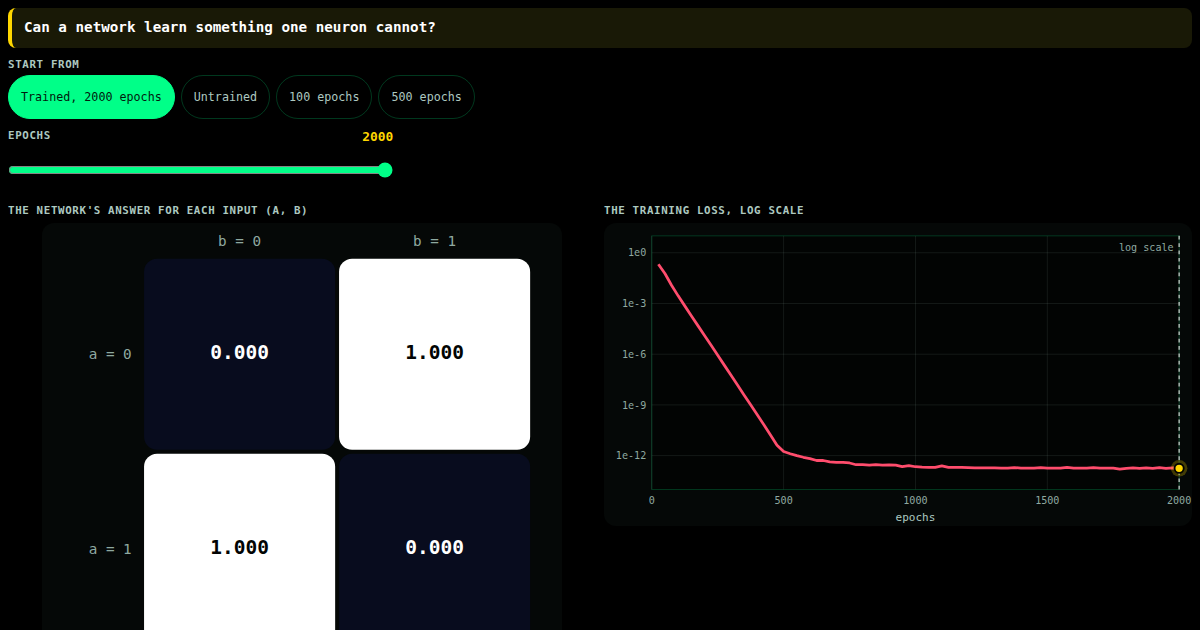
Task: Select the "Trained, 2000 epochs" preset
Action: coord(91,97)
